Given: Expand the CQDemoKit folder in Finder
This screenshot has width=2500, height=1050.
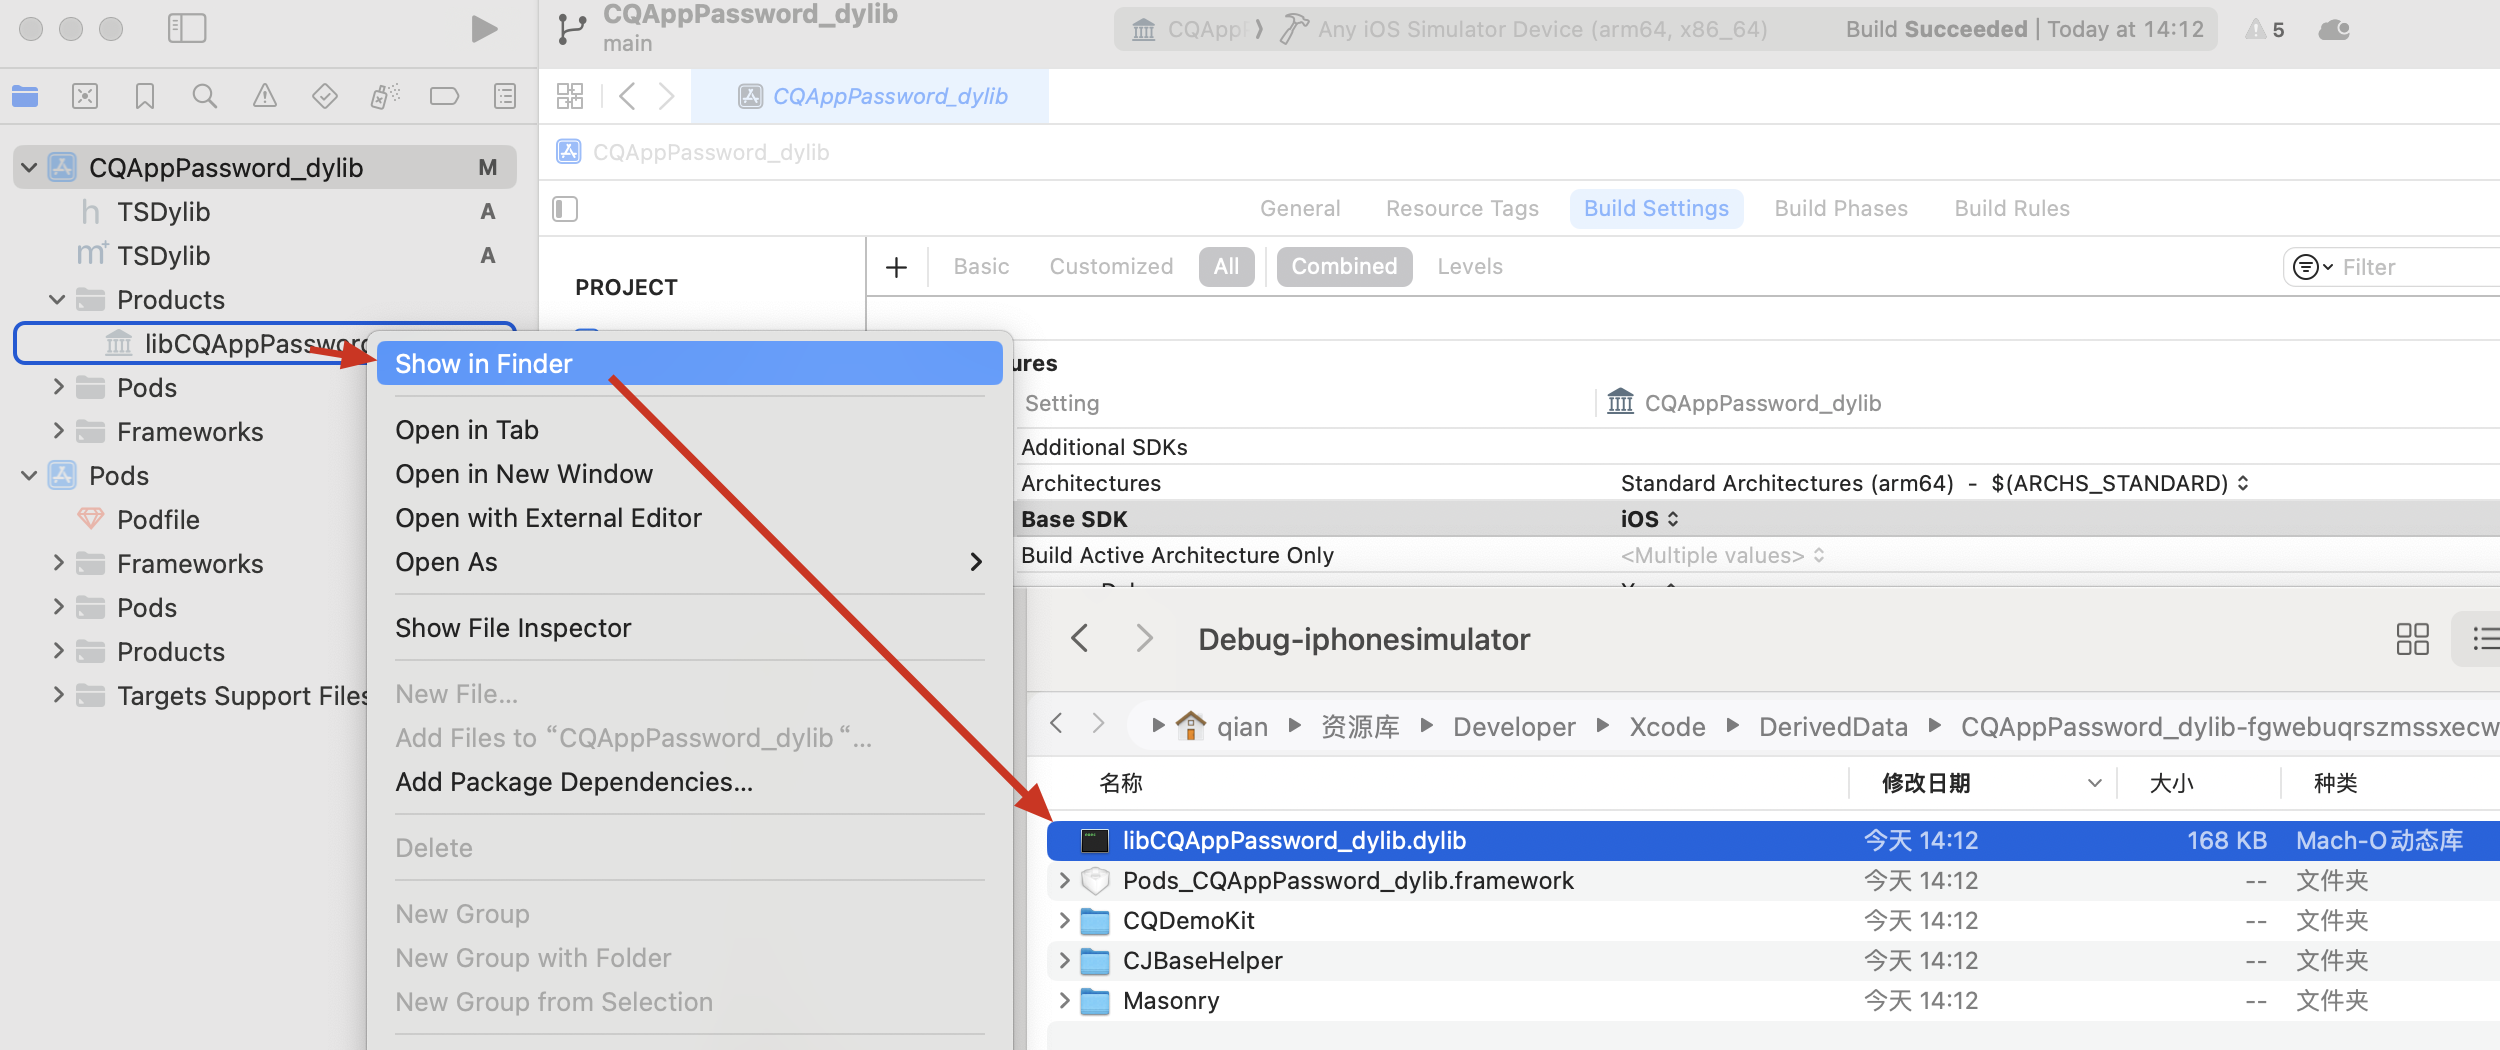Looking at the screenshot, I should click(1064, 920).
